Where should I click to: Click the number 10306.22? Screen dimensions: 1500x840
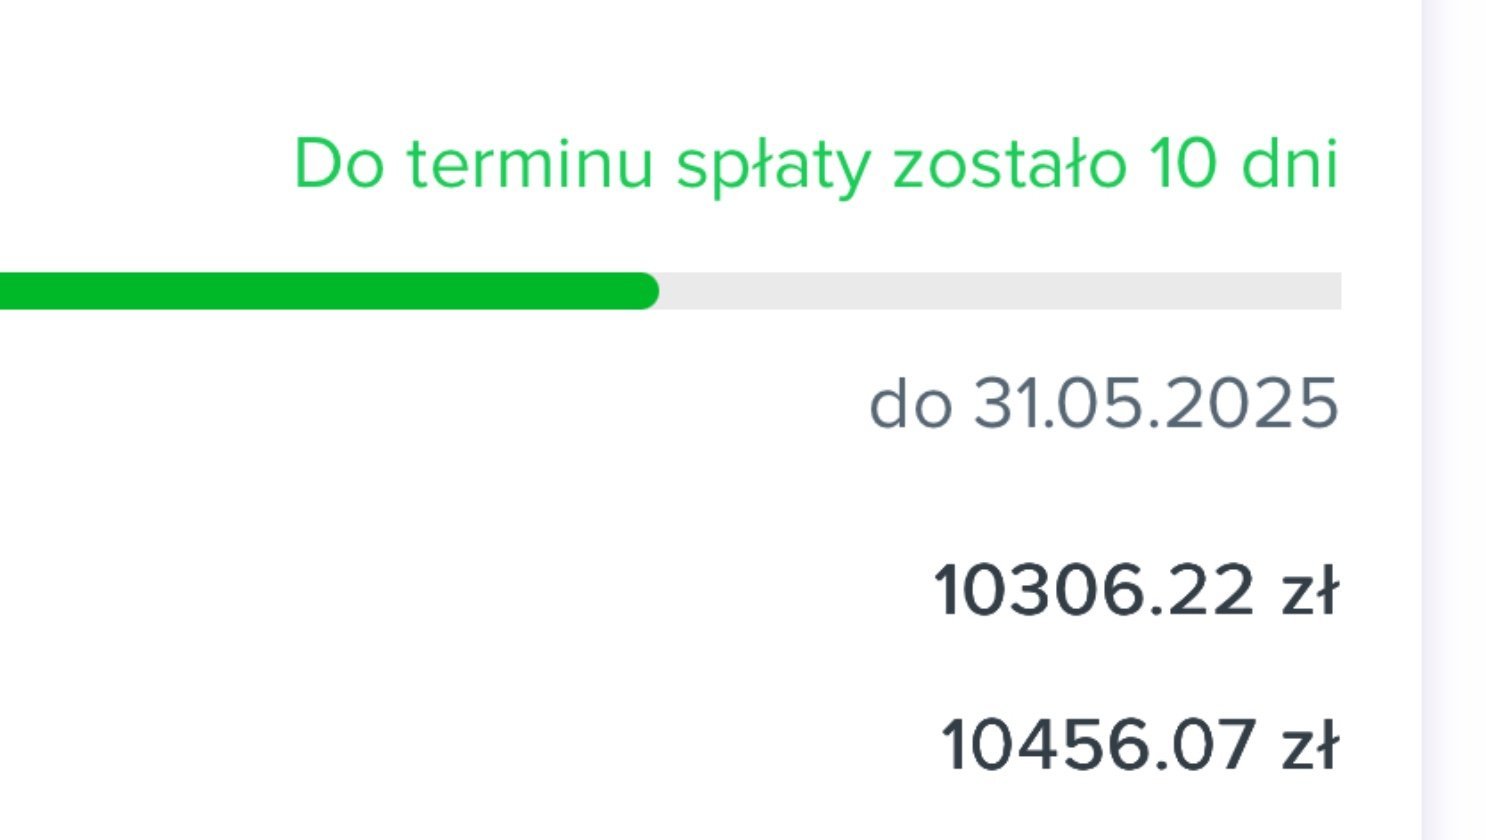click(1093, 590)
